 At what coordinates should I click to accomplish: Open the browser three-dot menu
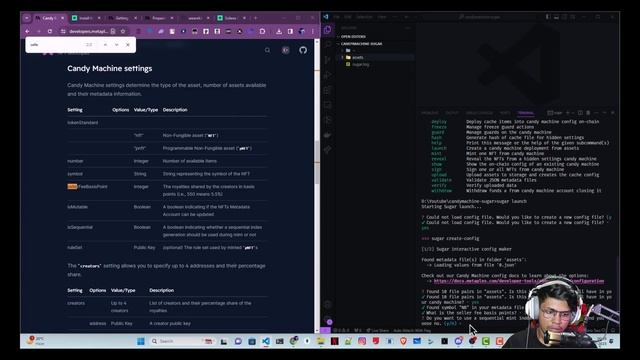click(x=313, y=31)
